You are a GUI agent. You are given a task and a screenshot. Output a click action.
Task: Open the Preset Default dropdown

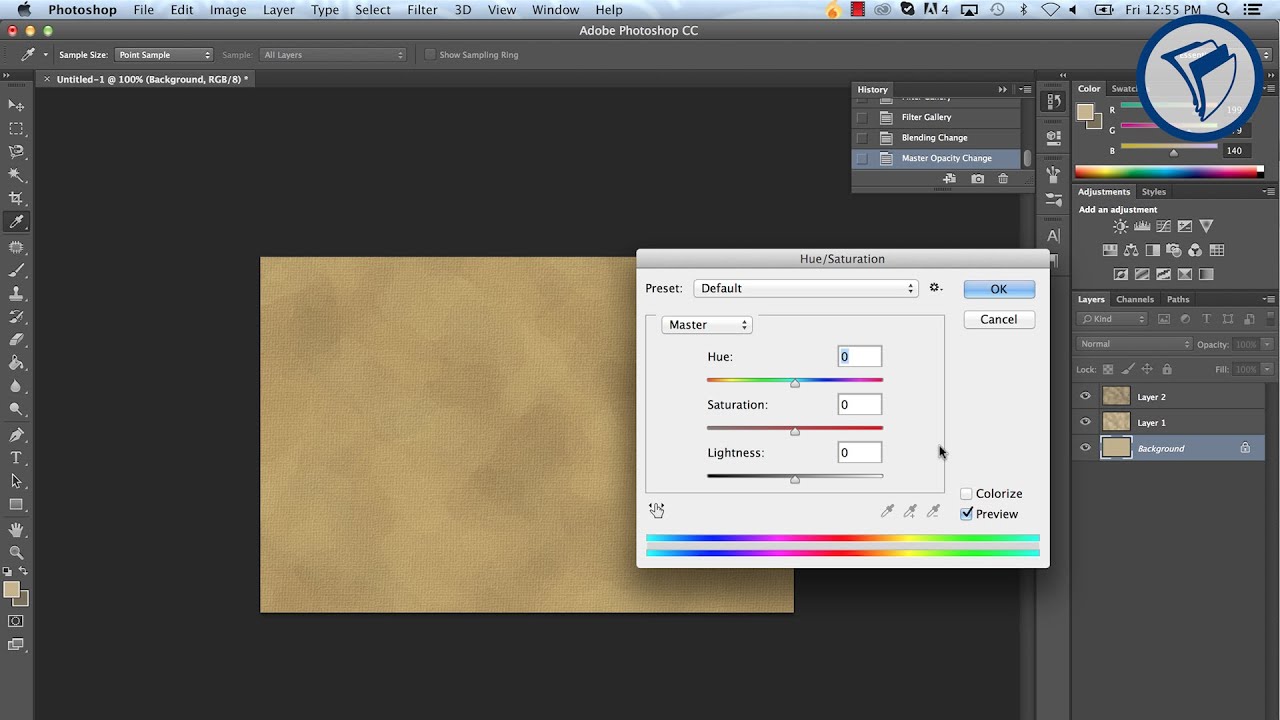tap(806, 288)
